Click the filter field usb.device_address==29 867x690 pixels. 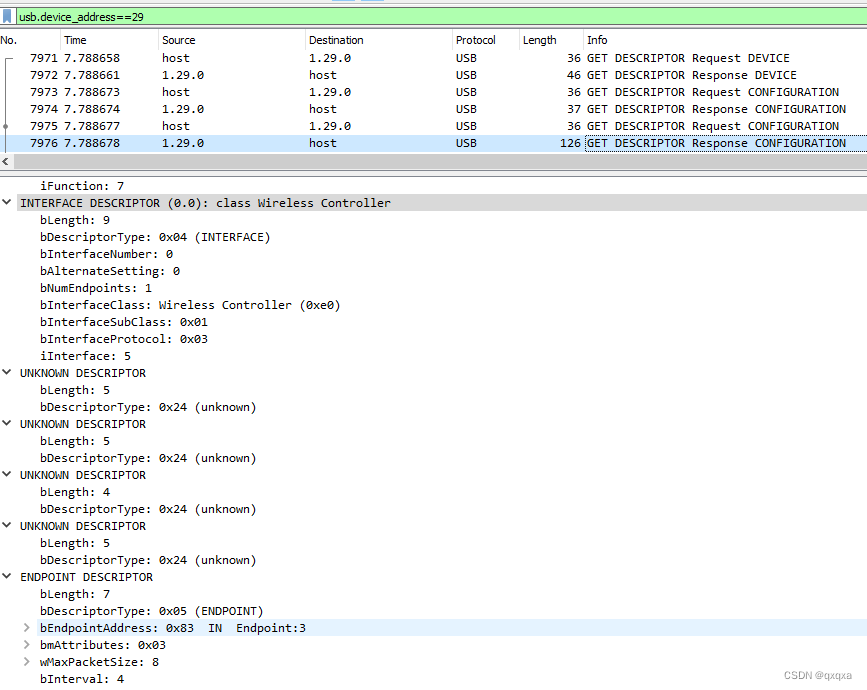point(441,17)
